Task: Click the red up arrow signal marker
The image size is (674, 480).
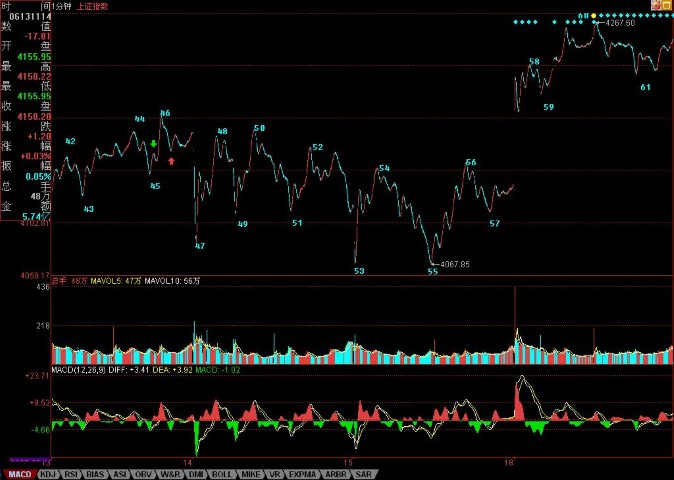Action: [172, 159]
